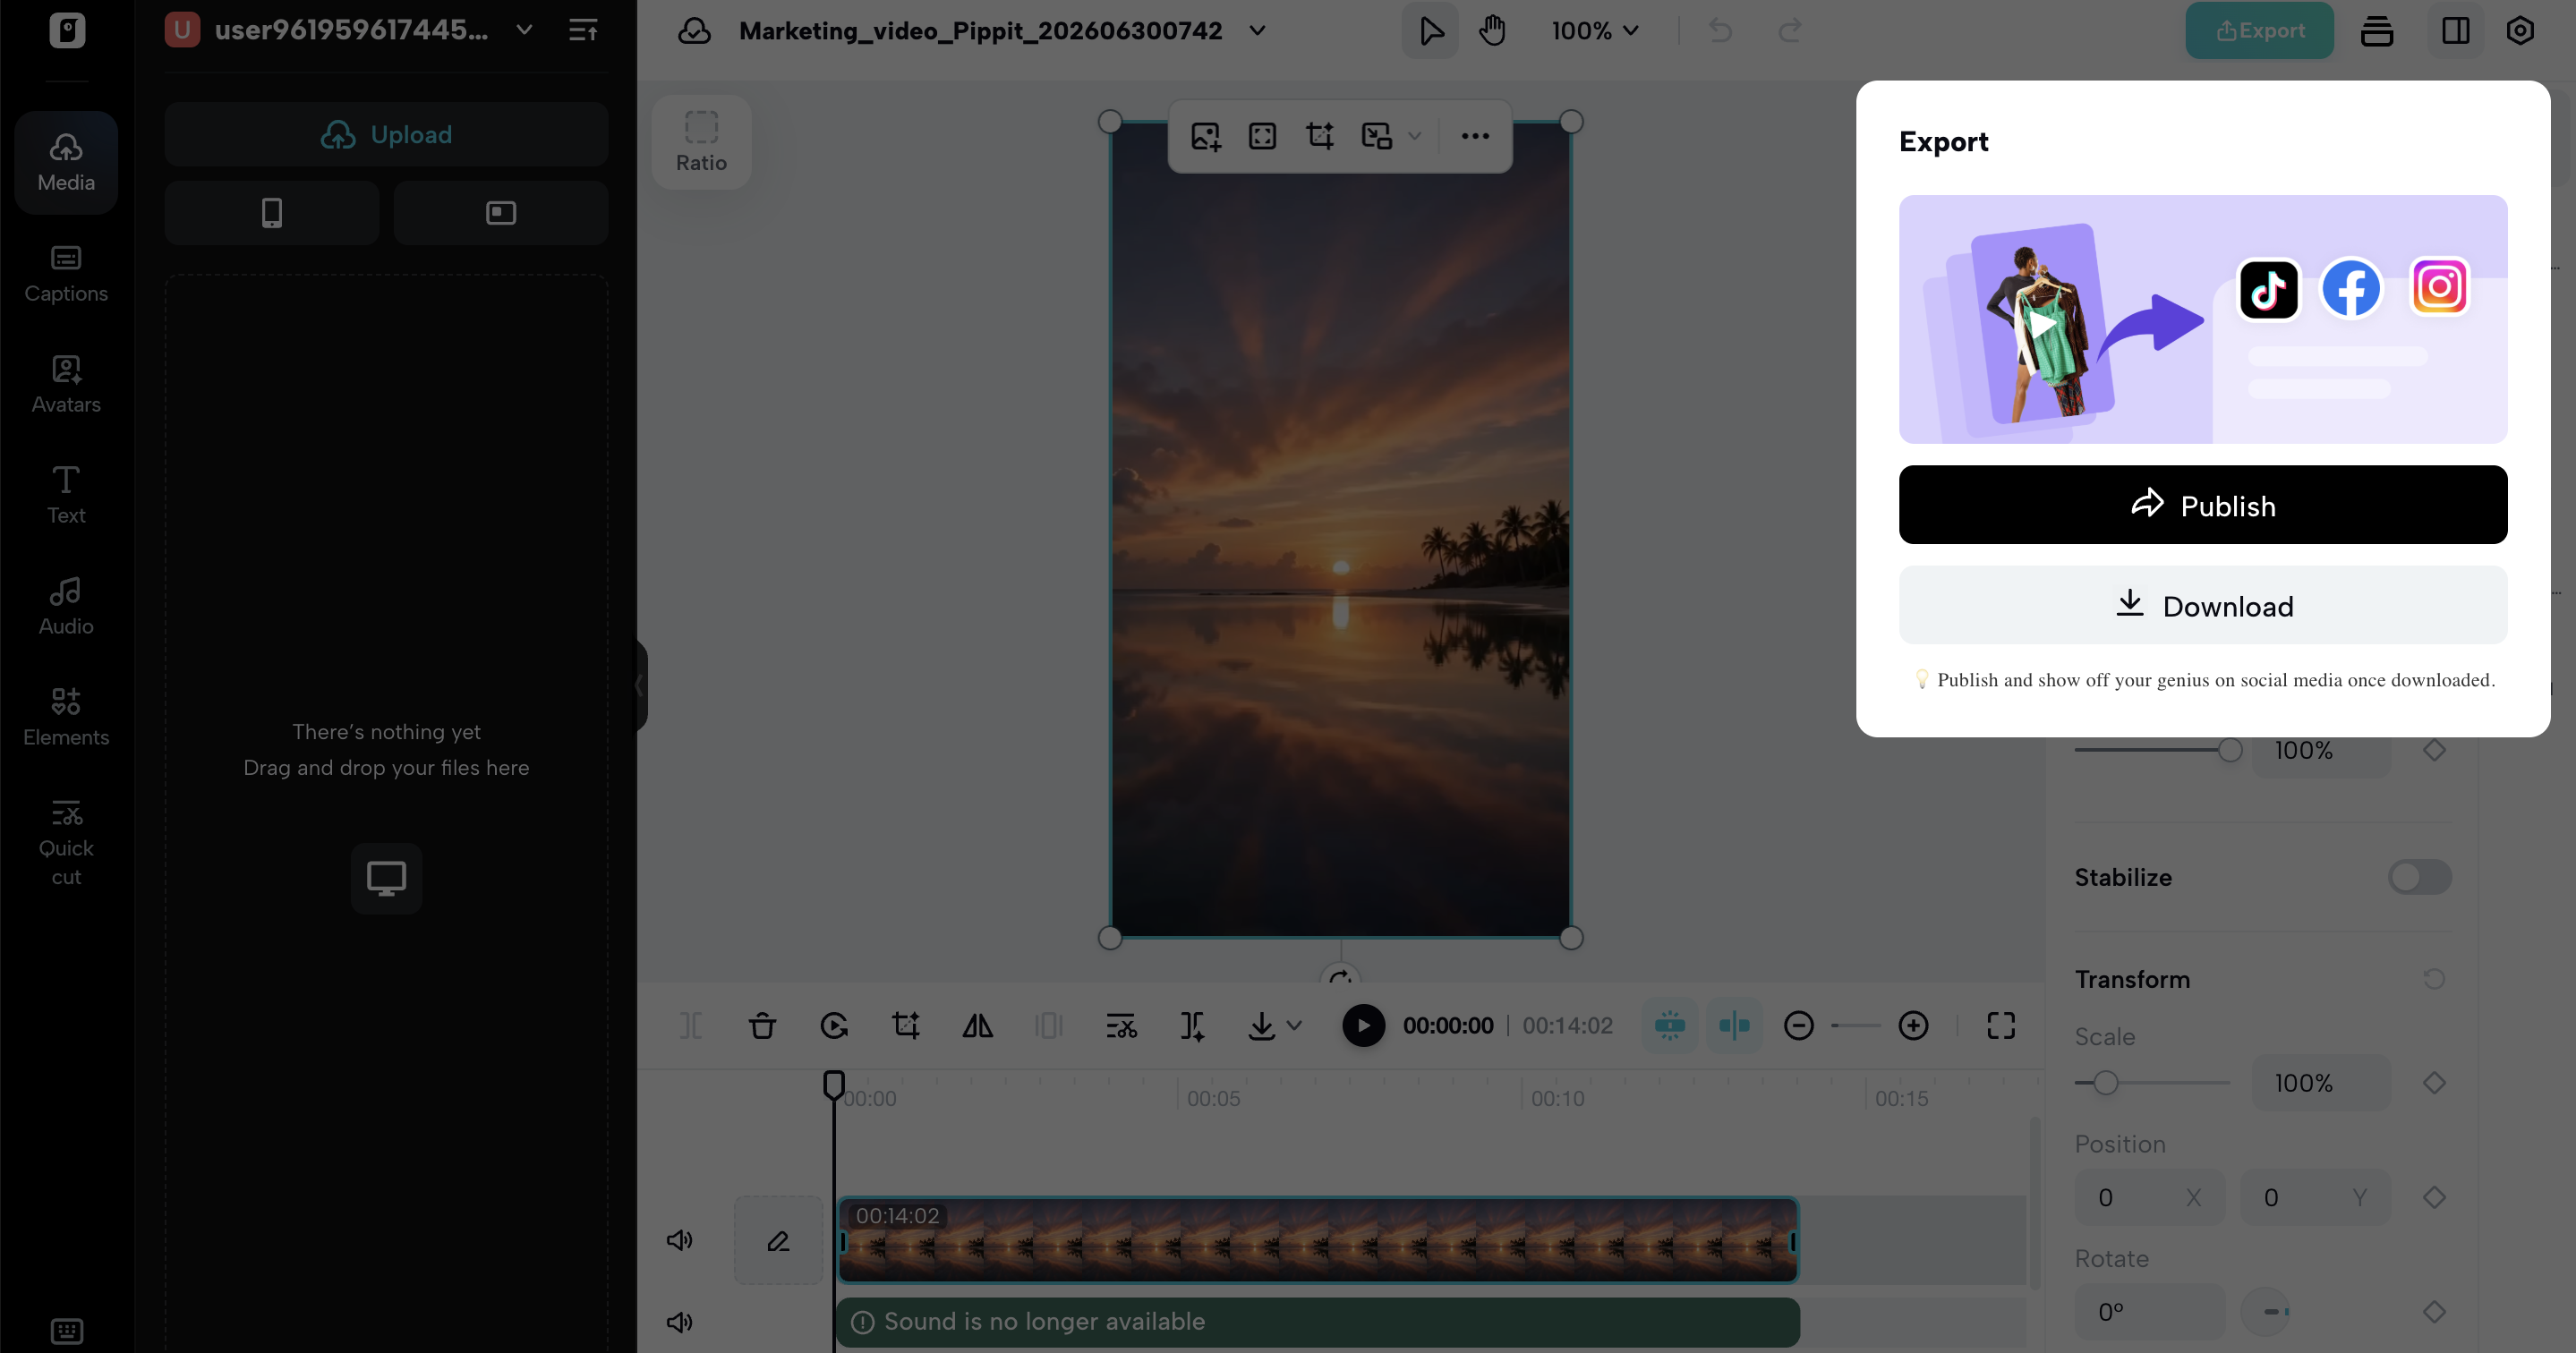Select the hand pan tool
2576x1353 pixels.
(1492, 31)
